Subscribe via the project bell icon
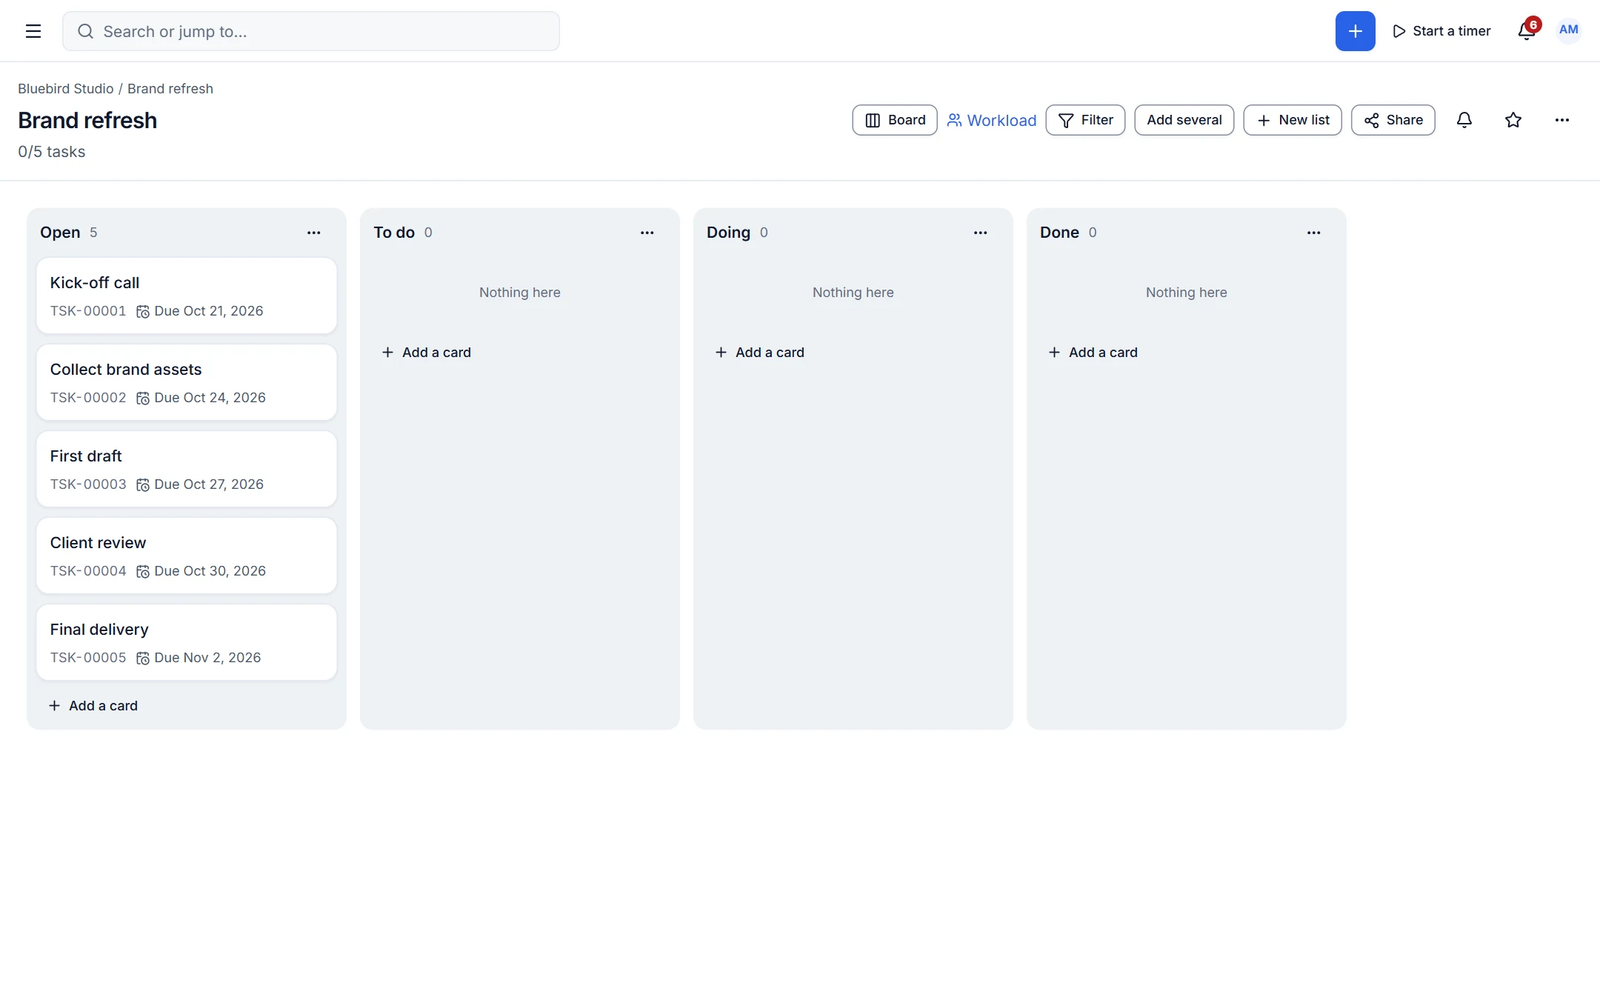Image resolution: width=1600 pixels, height=1000 pixels. coord(1464,120)
